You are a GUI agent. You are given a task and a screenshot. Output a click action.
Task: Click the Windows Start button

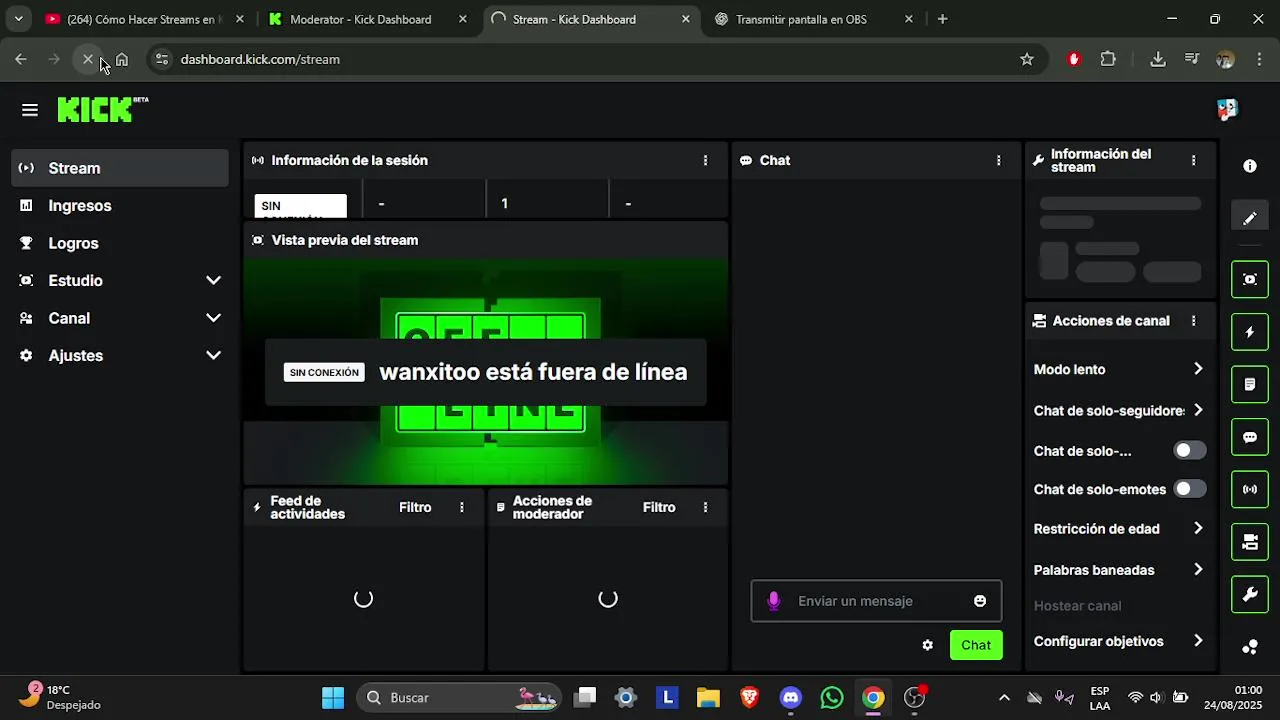click(x=333, y=697)
